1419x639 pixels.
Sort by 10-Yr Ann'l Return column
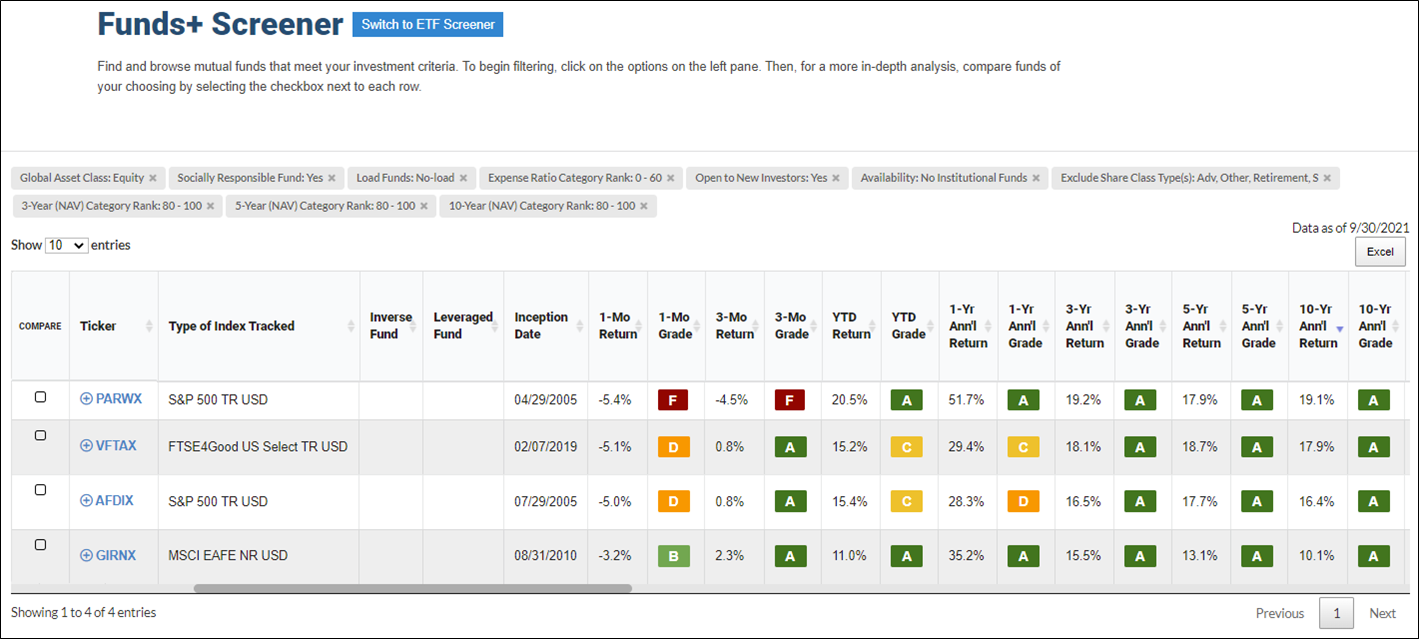[x=1318, y=326]
